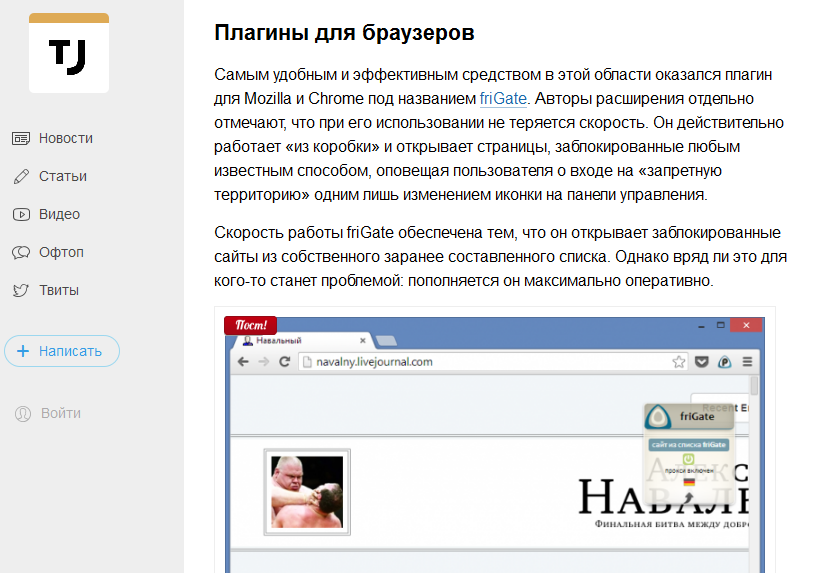Screen dimensions: 814x573
Task: Open the Офтоп section
Action: pos(61,252)
